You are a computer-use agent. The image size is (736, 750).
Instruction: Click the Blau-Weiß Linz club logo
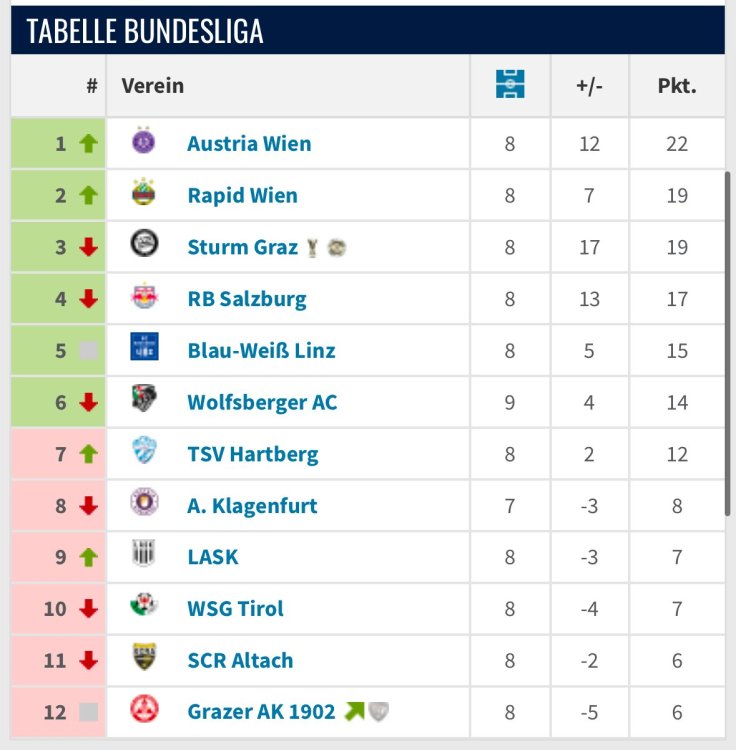(x=144, y=349)
